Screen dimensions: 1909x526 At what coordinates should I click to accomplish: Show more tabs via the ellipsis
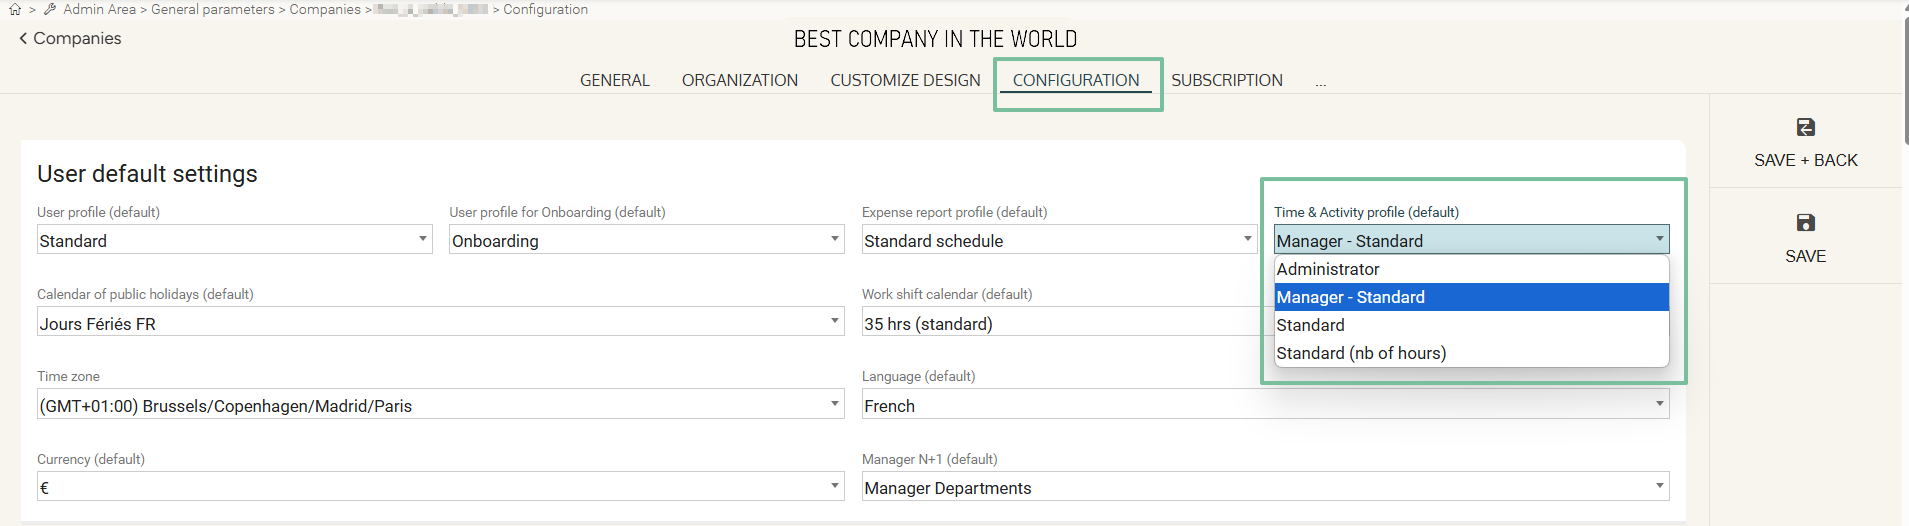pos(1321,83)
